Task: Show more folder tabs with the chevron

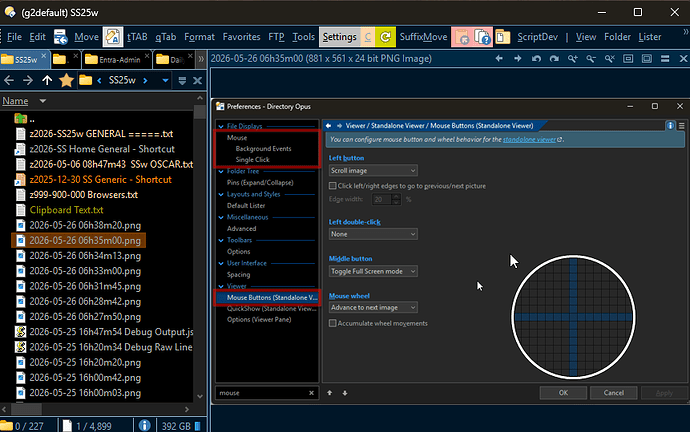Action: tap(201, 59)
